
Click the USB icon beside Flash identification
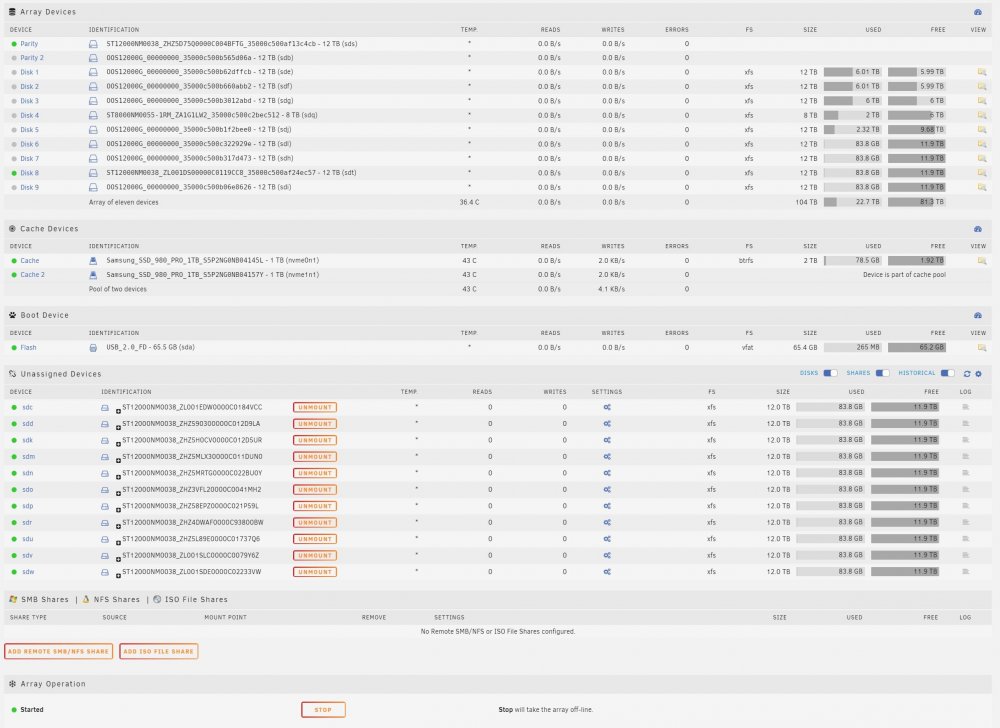[x=93, y=347]
